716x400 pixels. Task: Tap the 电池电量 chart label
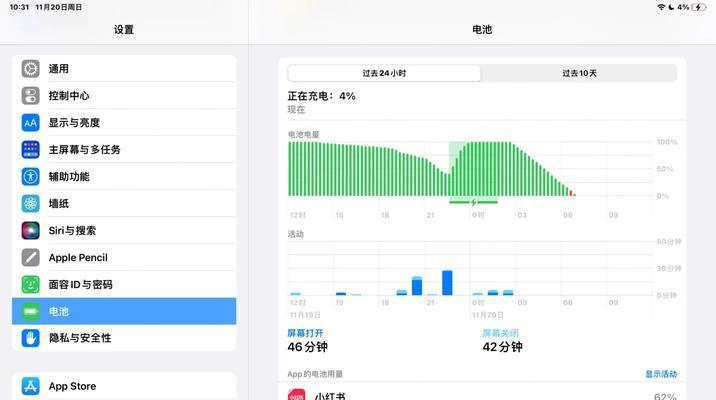click(303, 134)
